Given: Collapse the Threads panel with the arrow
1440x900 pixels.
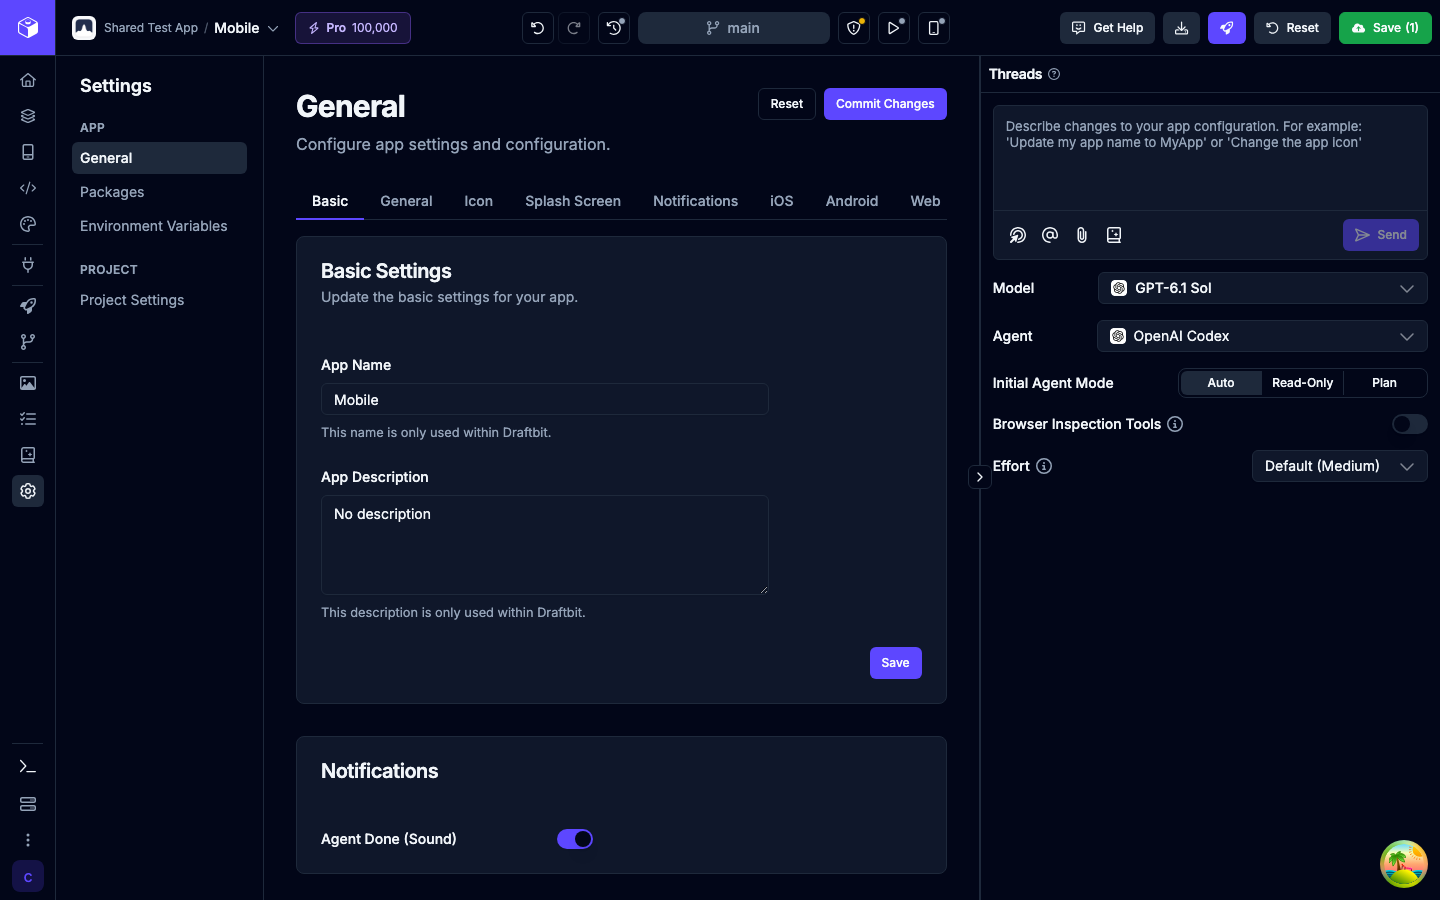Looking at the screenshot, I should pos(980,477).
